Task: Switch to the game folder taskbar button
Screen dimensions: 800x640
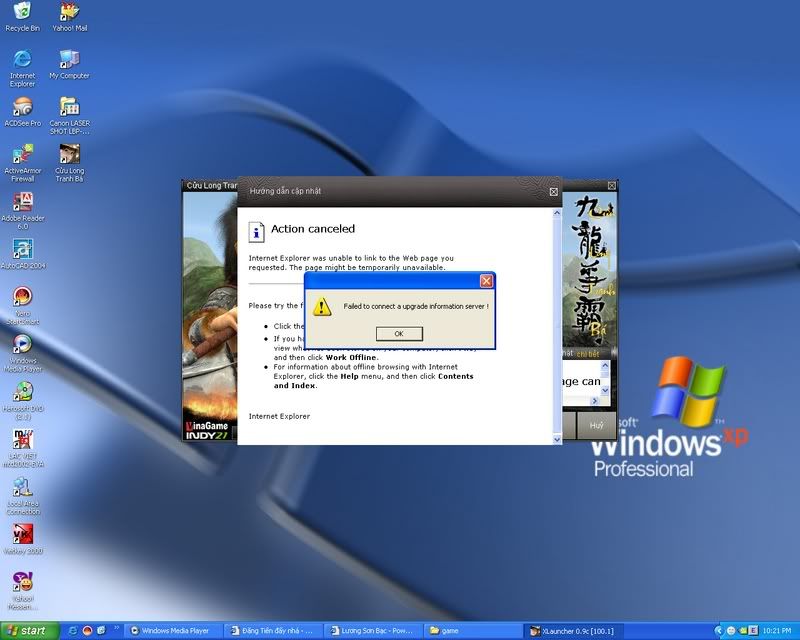Action: pyautogui.click(x=473, y=631)
